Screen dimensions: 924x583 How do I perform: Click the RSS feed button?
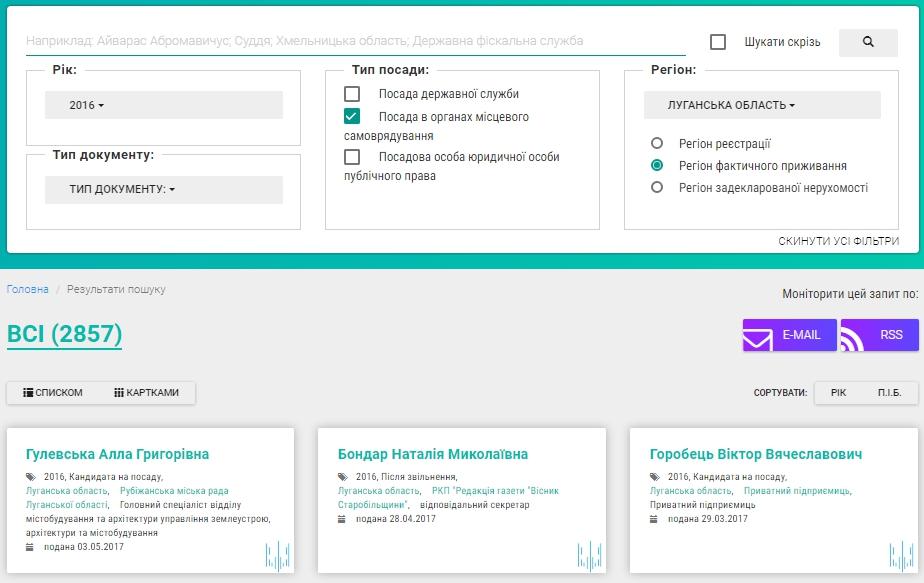(x=879, y=335)
